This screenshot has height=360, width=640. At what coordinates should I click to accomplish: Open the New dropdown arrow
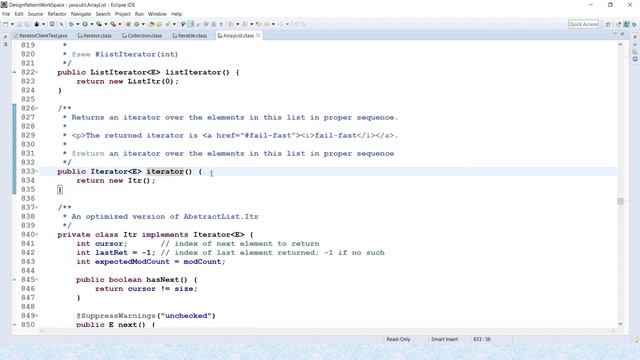click(x=12, y=24)
